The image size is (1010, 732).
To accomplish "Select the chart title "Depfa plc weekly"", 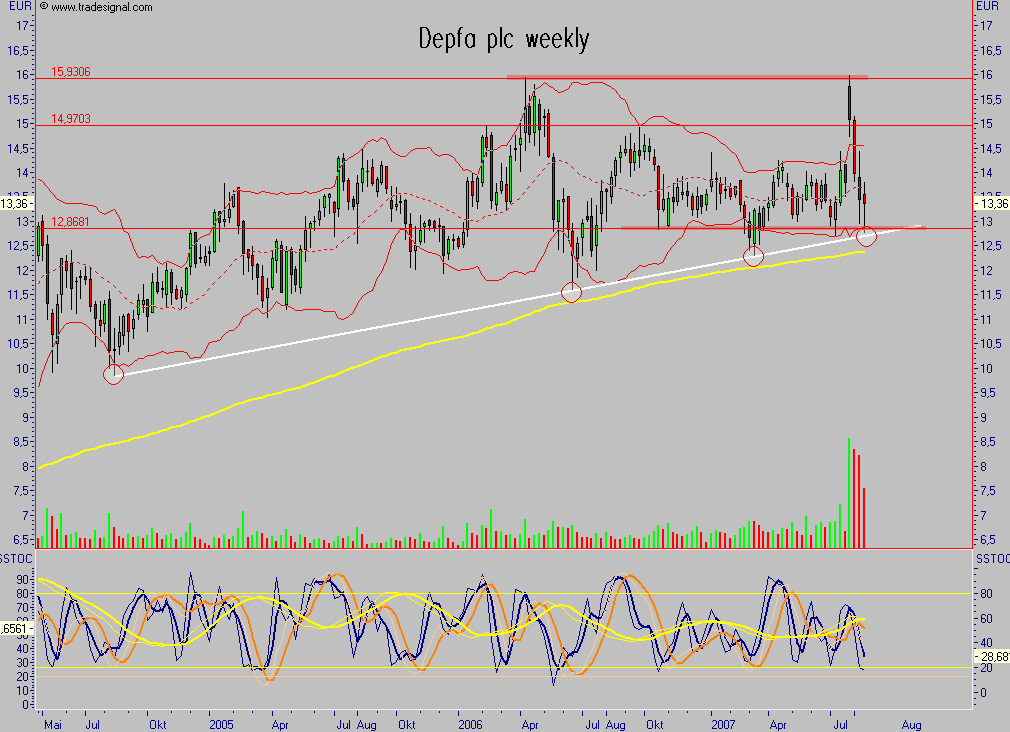I will (504, 39).
